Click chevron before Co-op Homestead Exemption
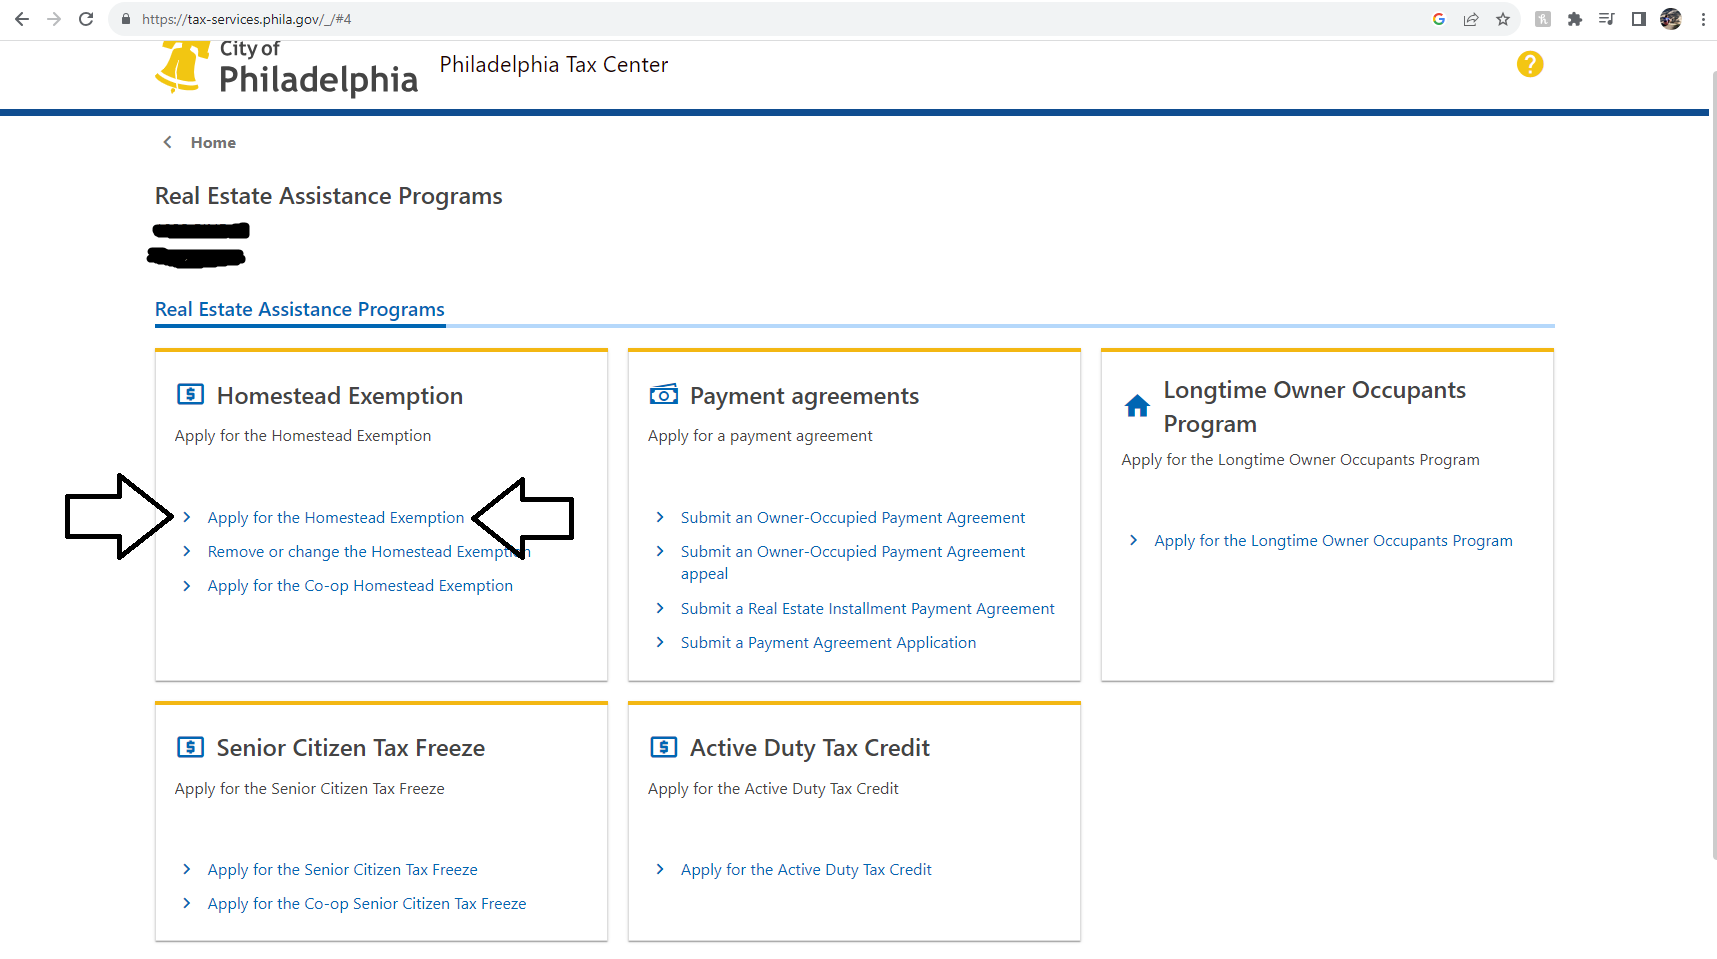This screenshot has width=1717, height=959. [x=187, y=585]
